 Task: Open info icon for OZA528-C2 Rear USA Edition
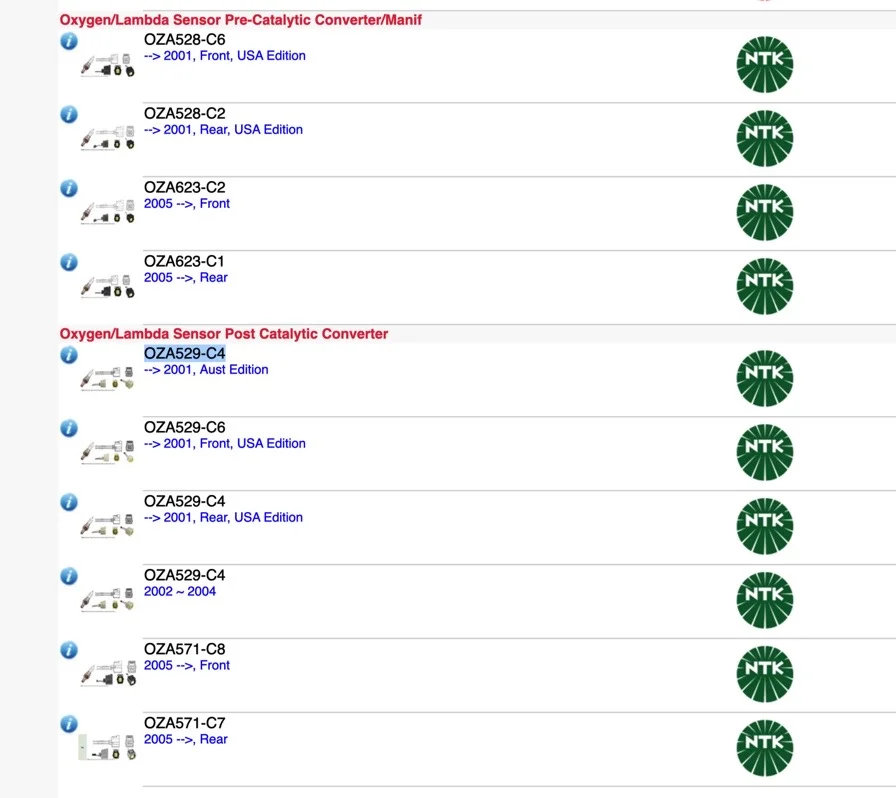69,114
